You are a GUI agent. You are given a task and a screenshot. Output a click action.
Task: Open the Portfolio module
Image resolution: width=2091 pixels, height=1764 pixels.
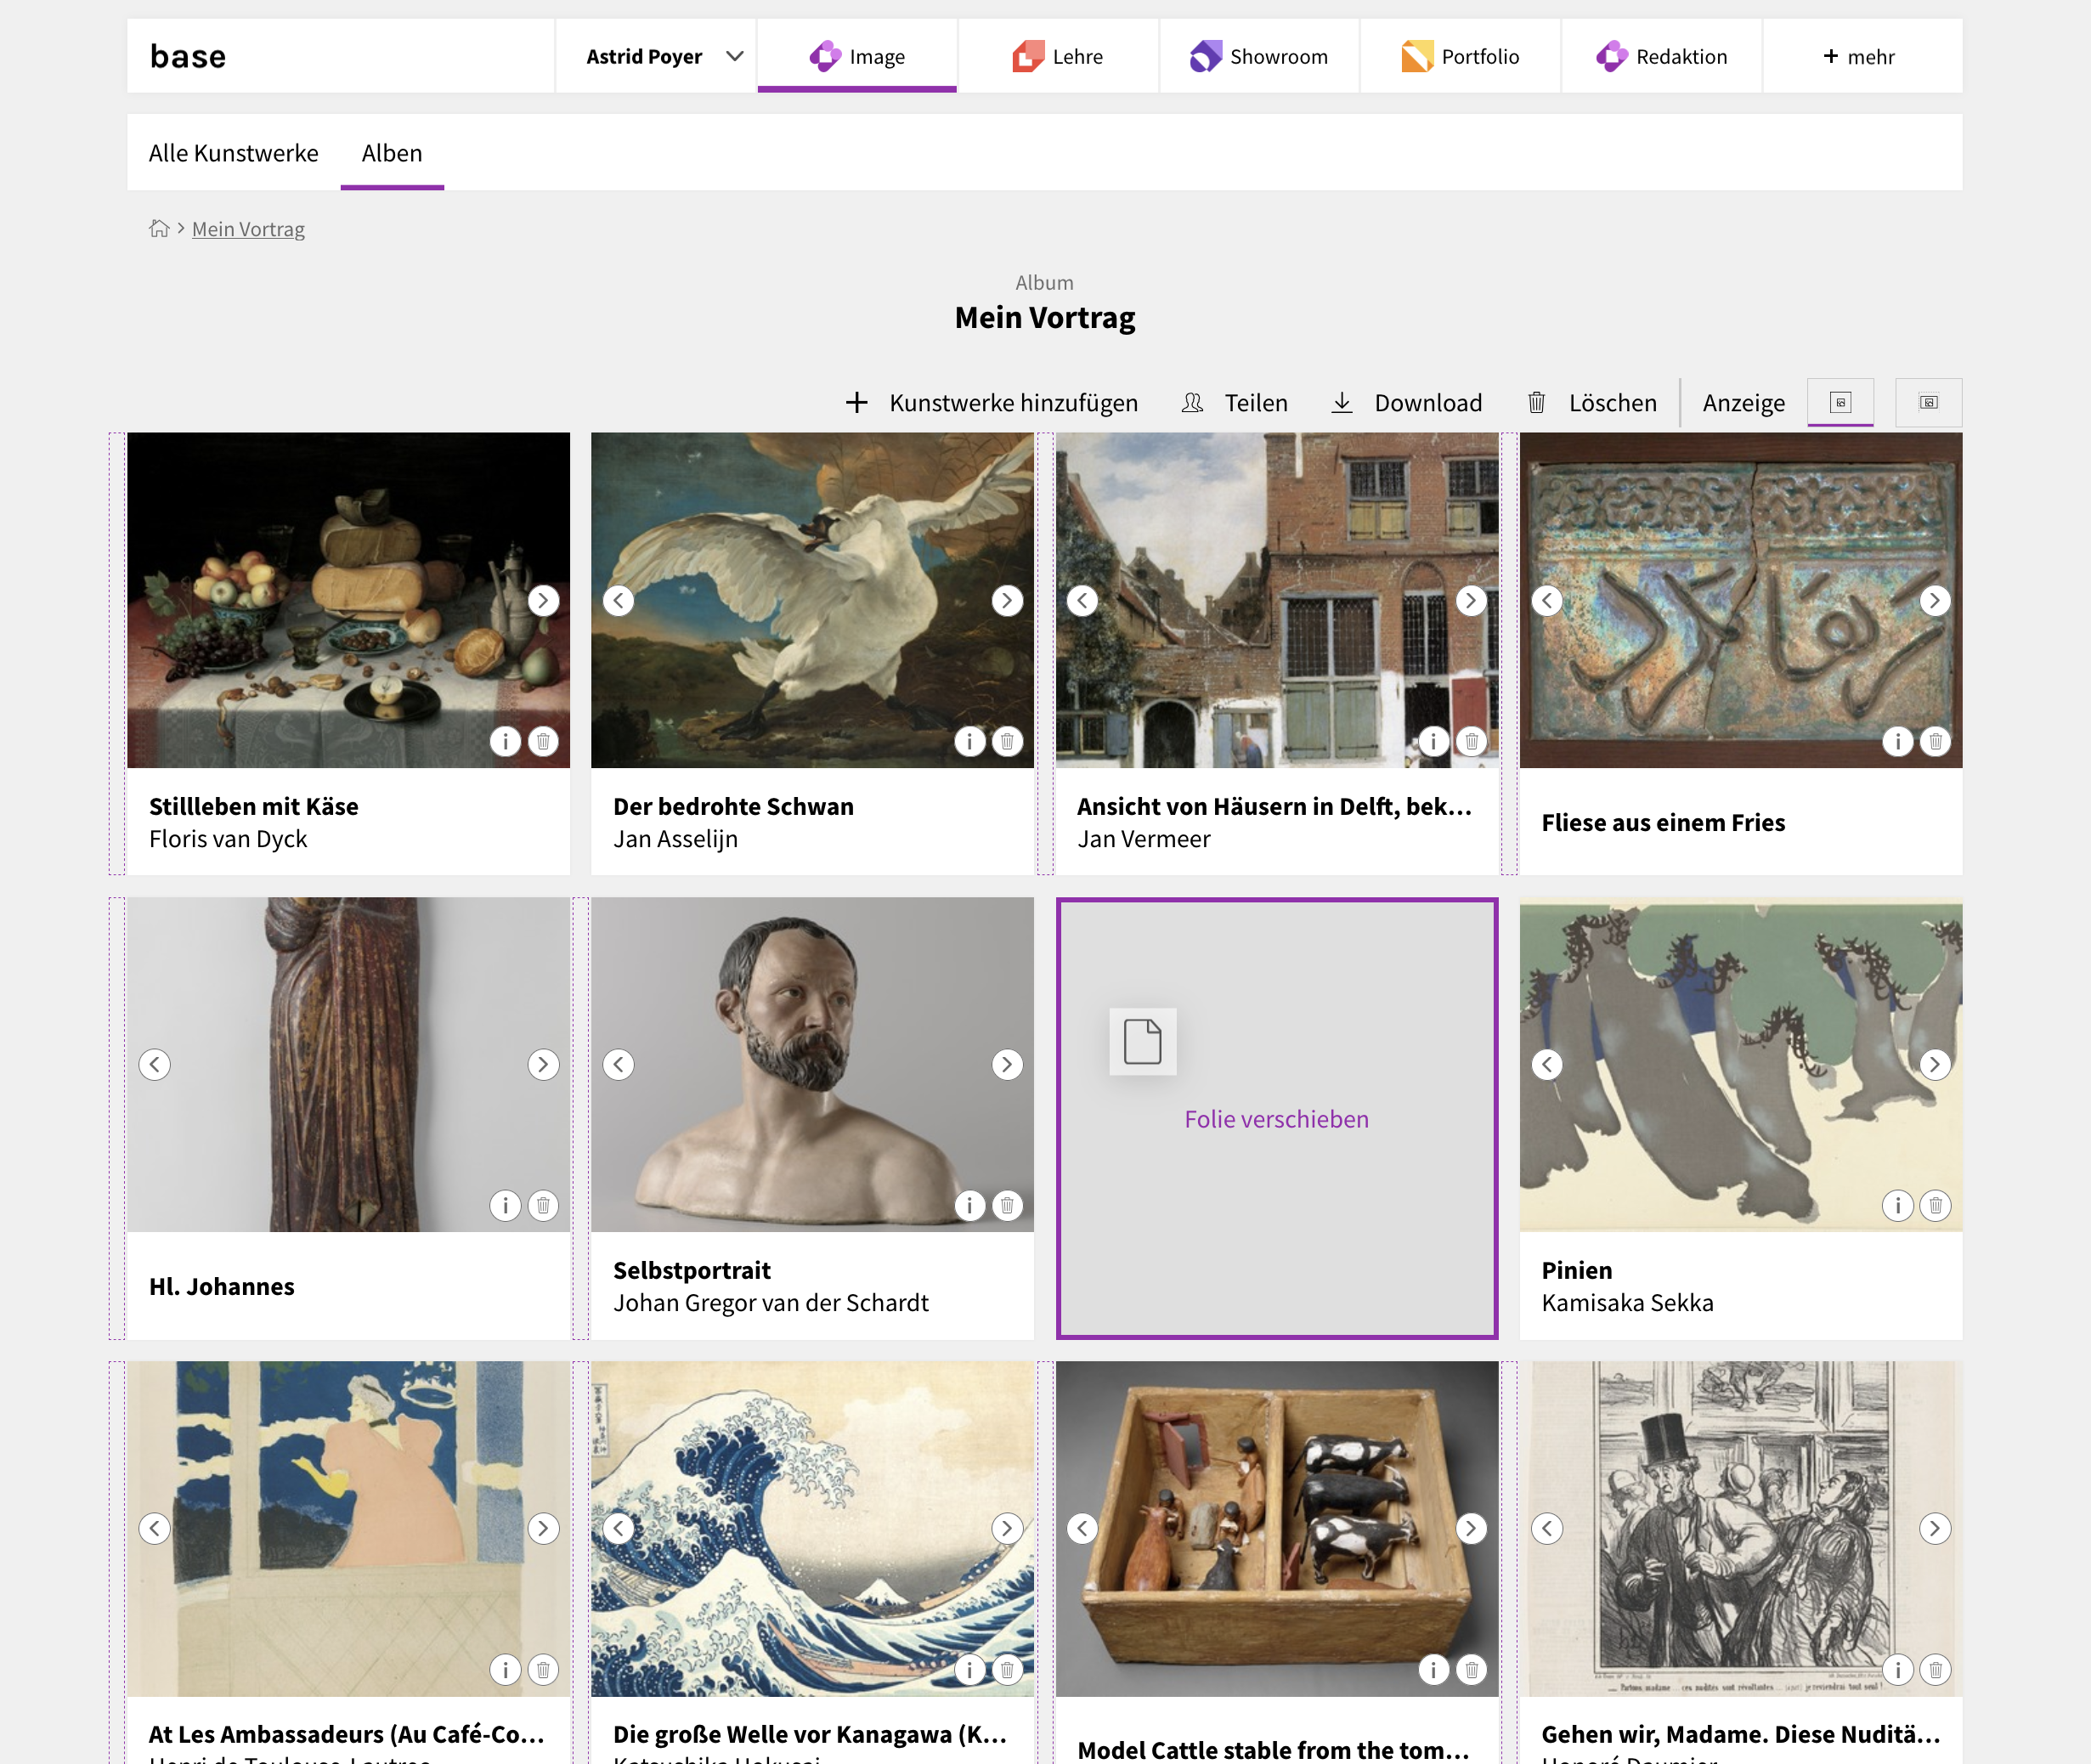(x=1460, y=56)
